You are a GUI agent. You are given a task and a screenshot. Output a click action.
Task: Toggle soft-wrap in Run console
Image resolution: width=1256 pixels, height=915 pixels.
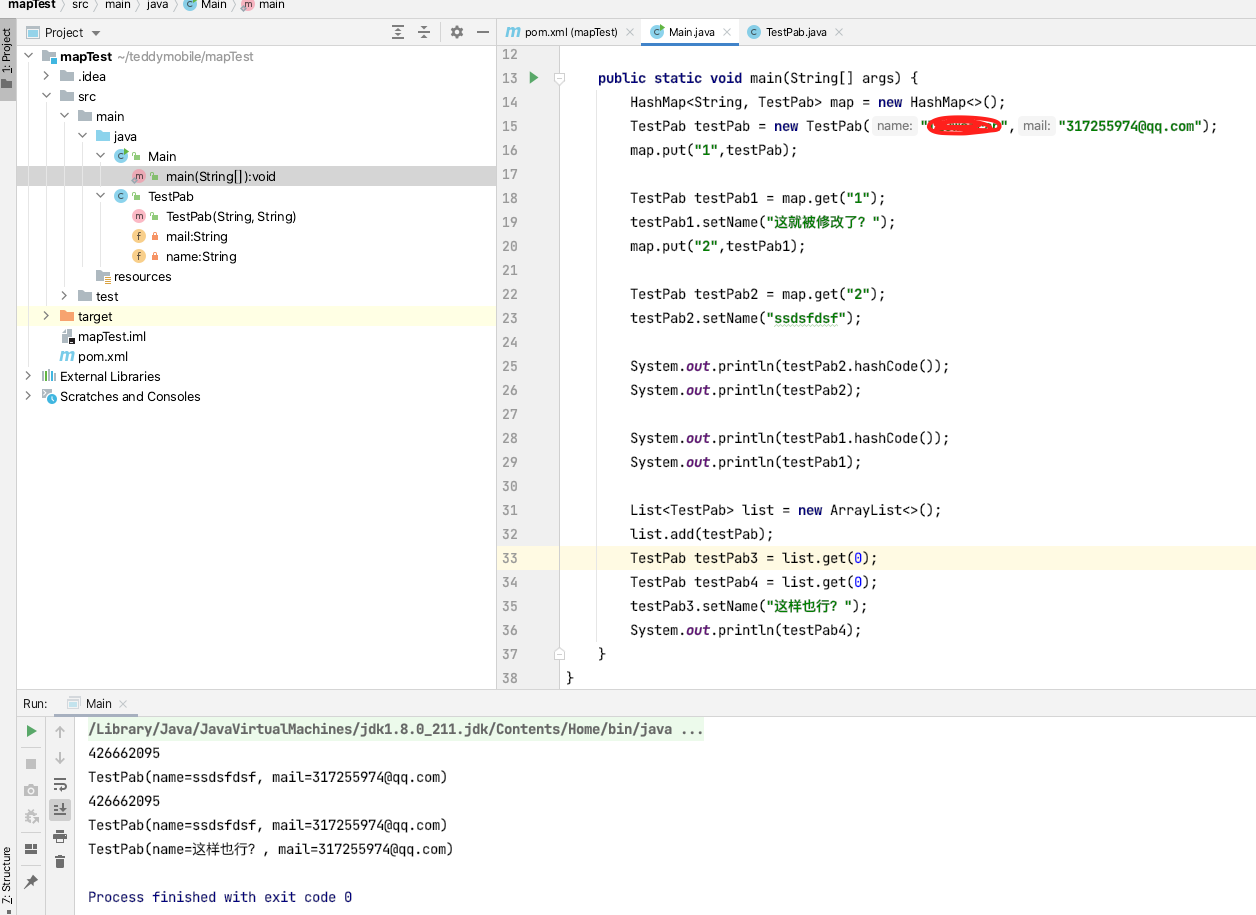[60, 784]
